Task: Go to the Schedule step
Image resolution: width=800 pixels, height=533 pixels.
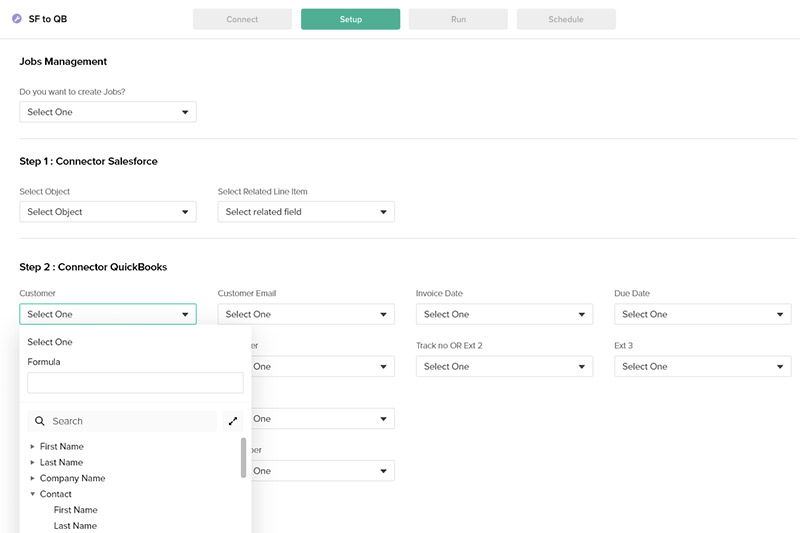Action: click(x=566, y=19)
